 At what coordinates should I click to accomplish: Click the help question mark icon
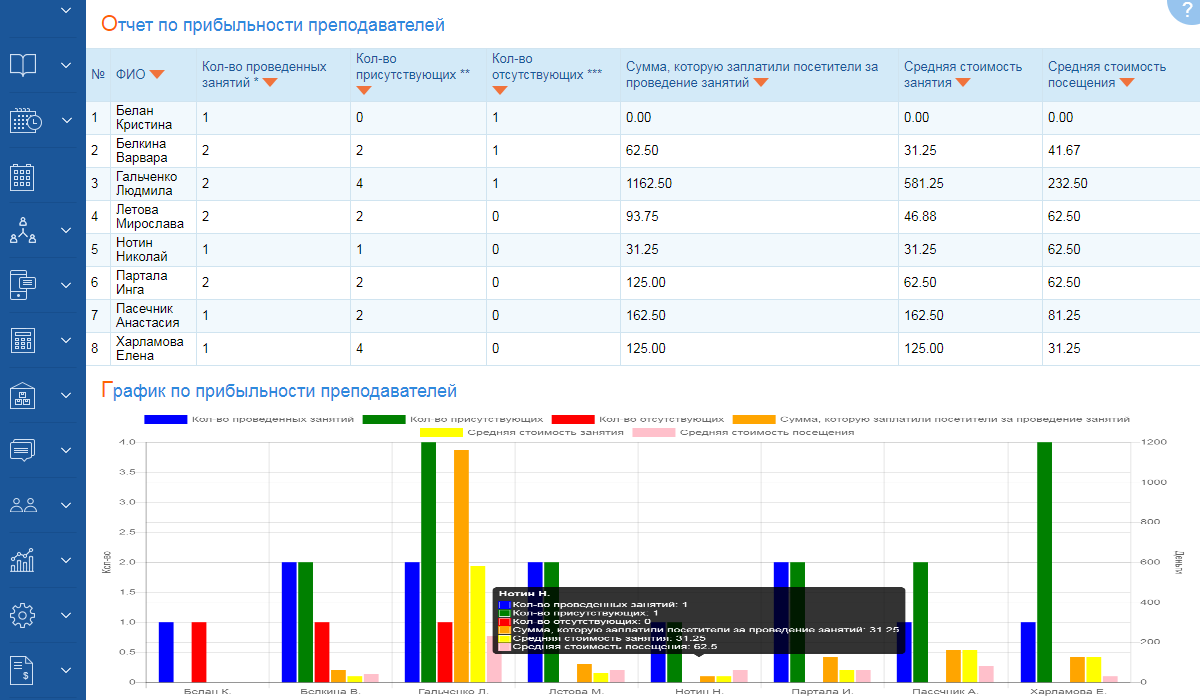point(1186,9)
